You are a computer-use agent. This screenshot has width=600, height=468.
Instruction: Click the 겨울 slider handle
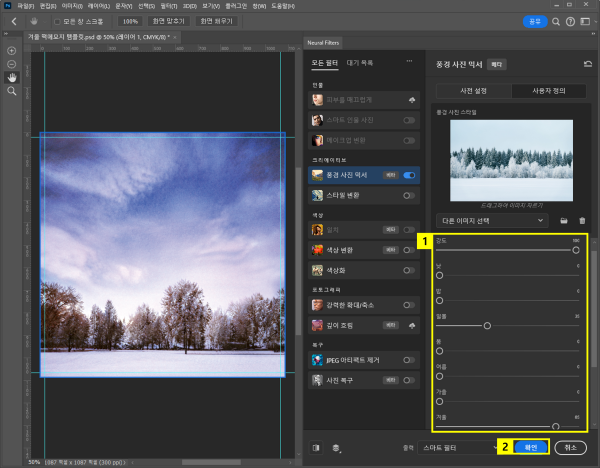click(556, 426)
